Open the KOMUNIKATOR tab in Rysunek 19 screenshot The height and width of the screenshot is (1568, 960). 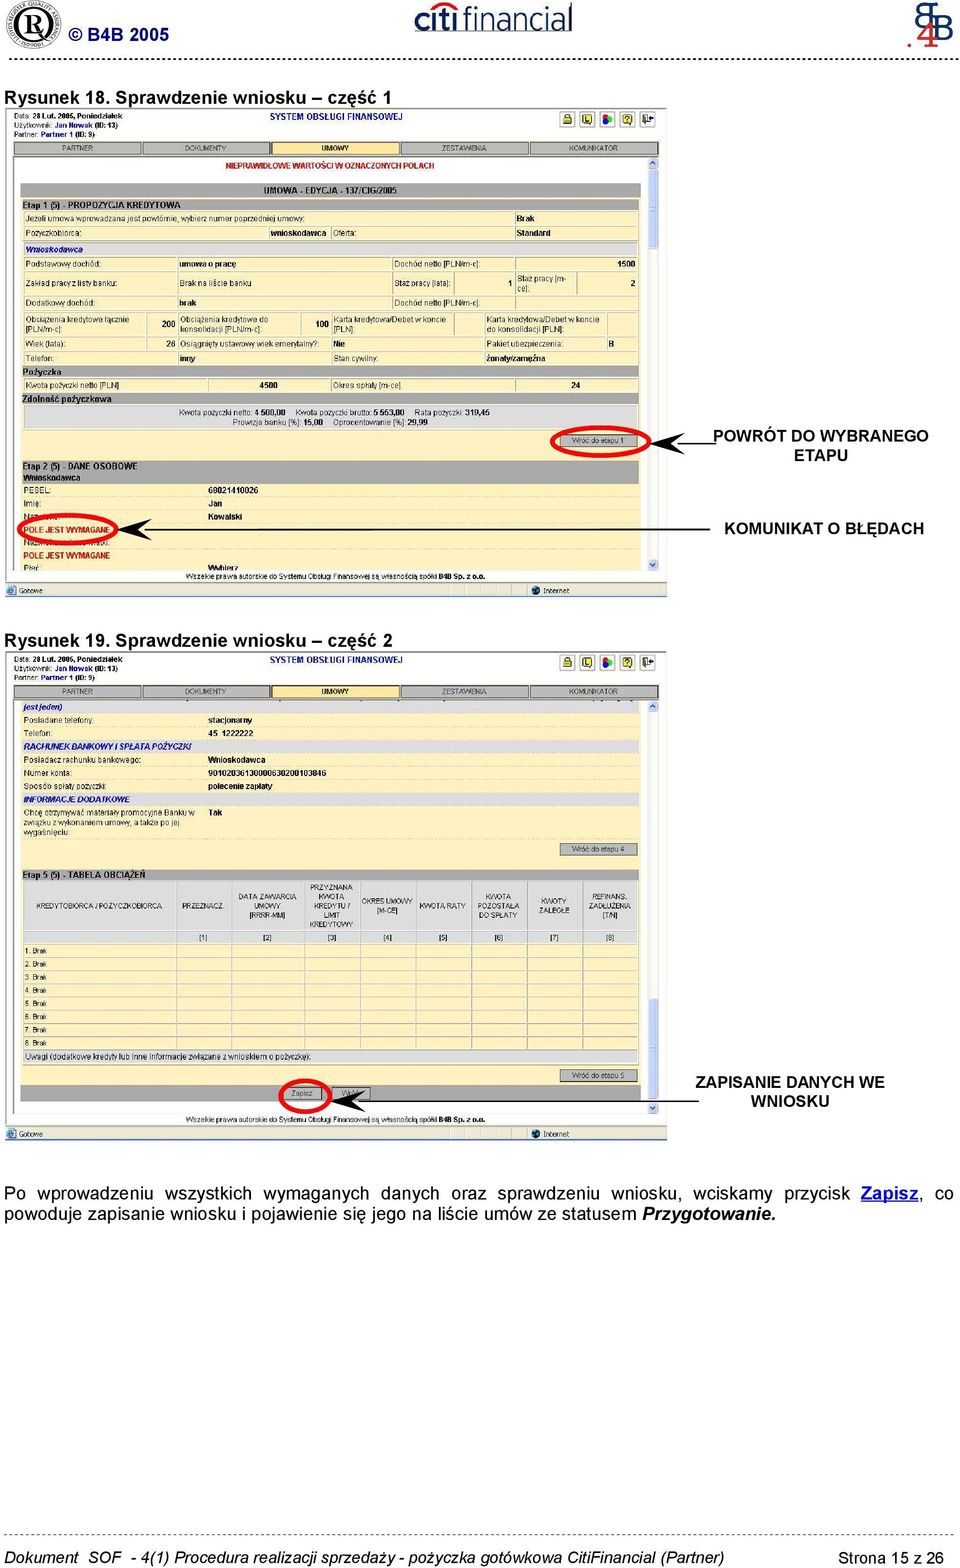[x=593, y=691]
